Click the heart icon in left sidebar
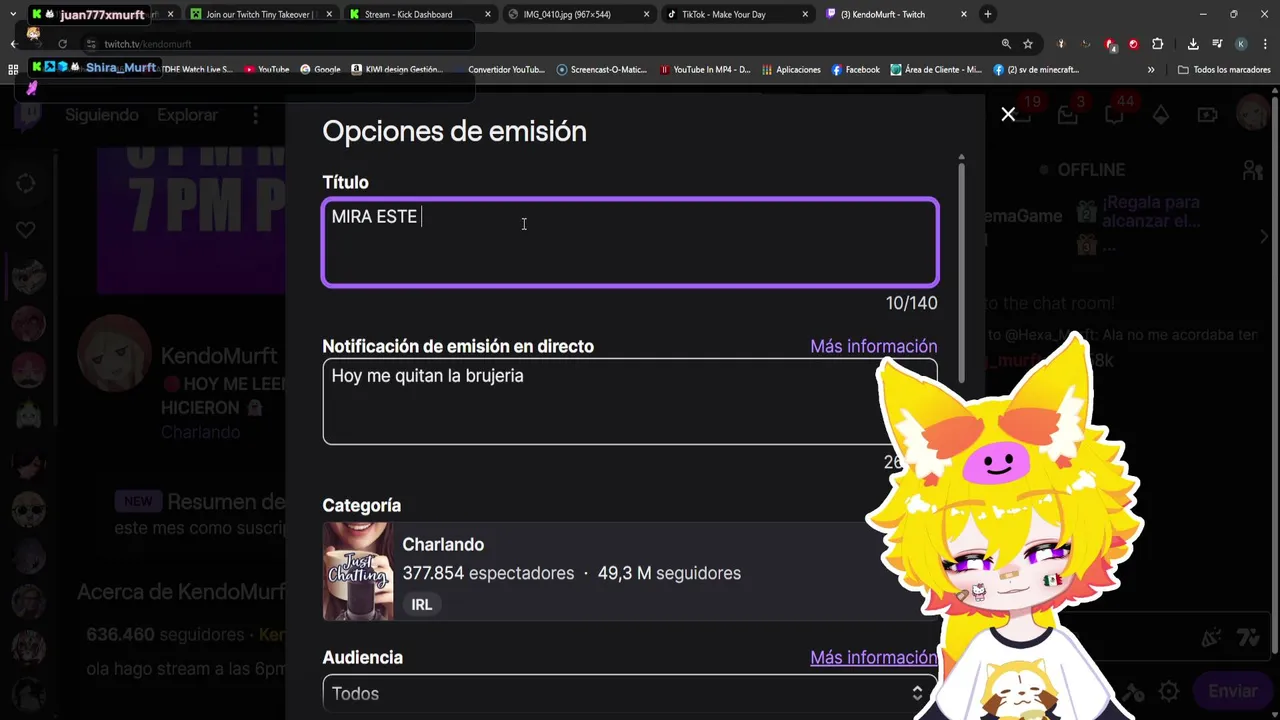1280x720 pixels. click(x=26, y=229)
